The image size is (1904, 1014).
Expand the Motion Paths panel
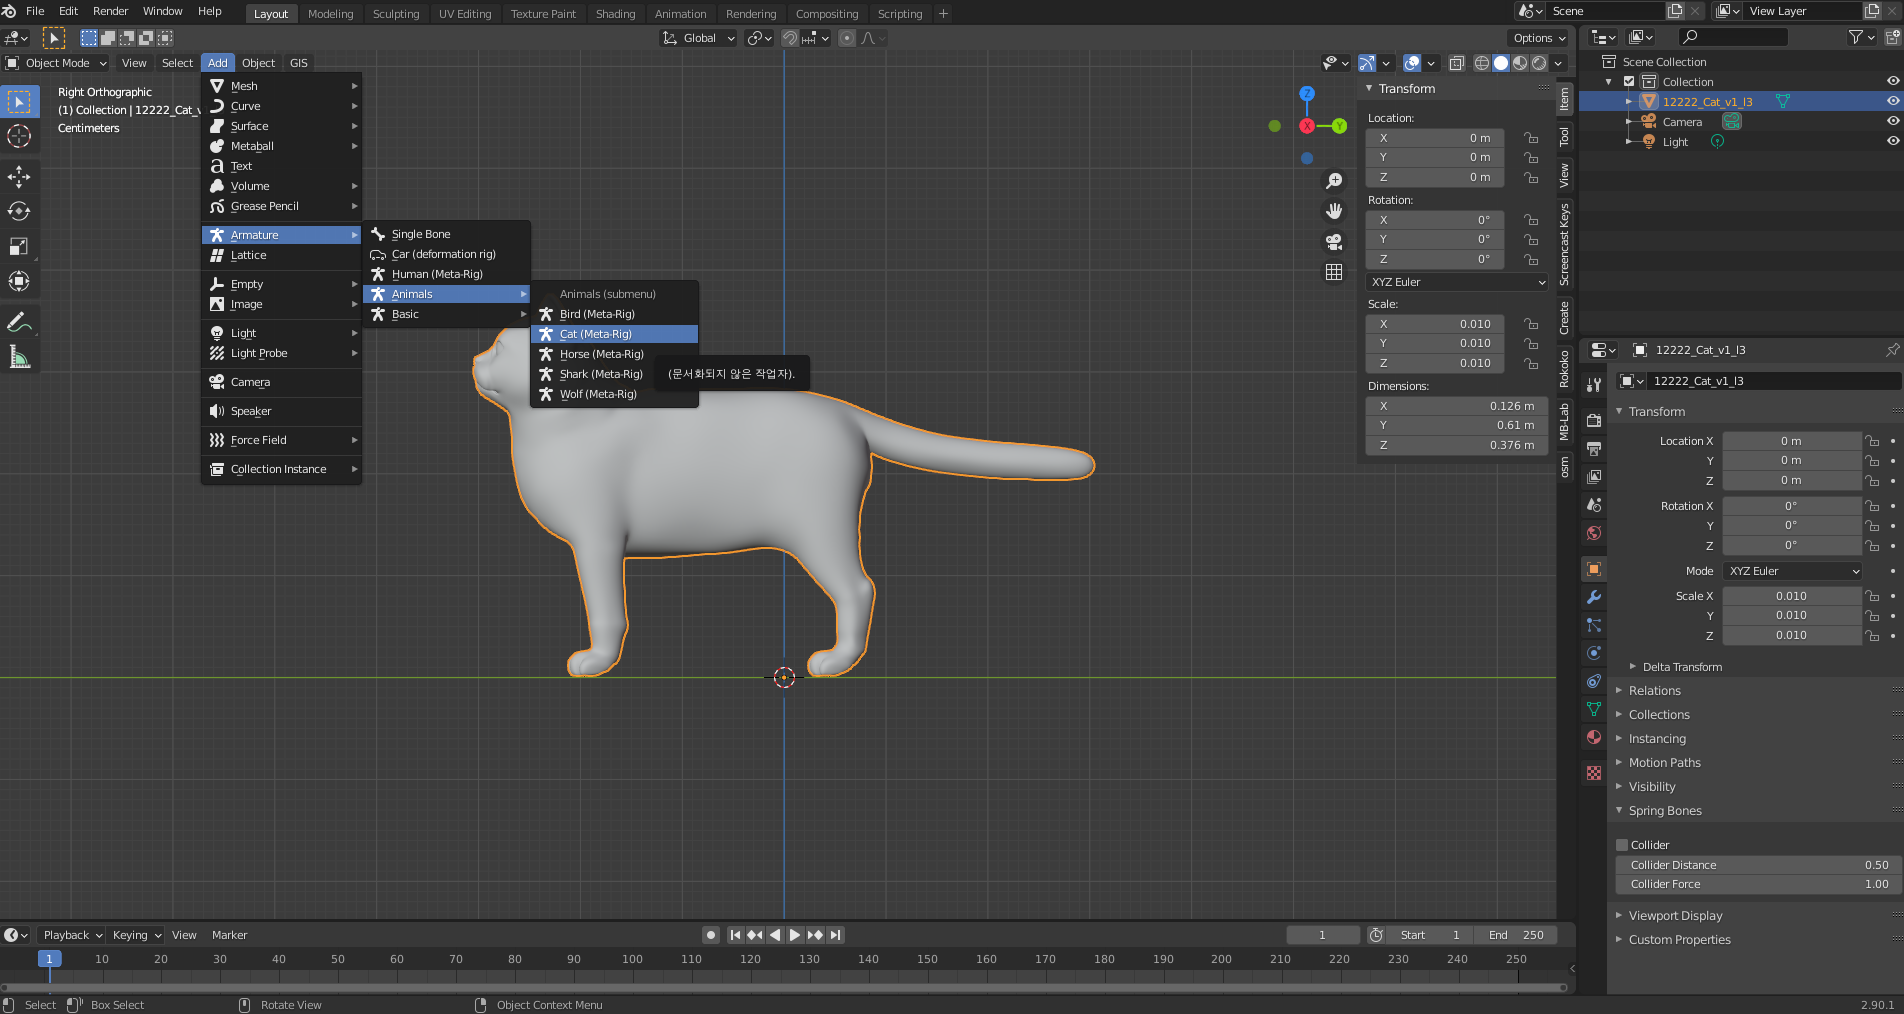tap(1664, 763)
